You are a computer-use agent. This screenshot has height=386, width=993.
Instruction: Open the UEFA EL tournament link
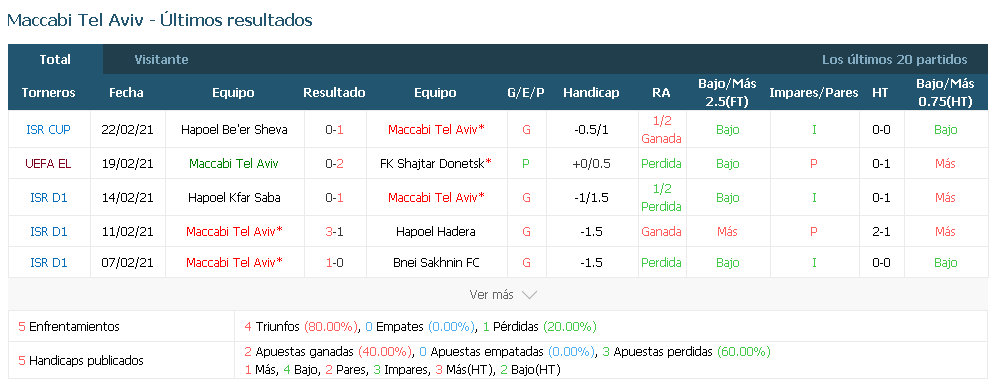48,163
